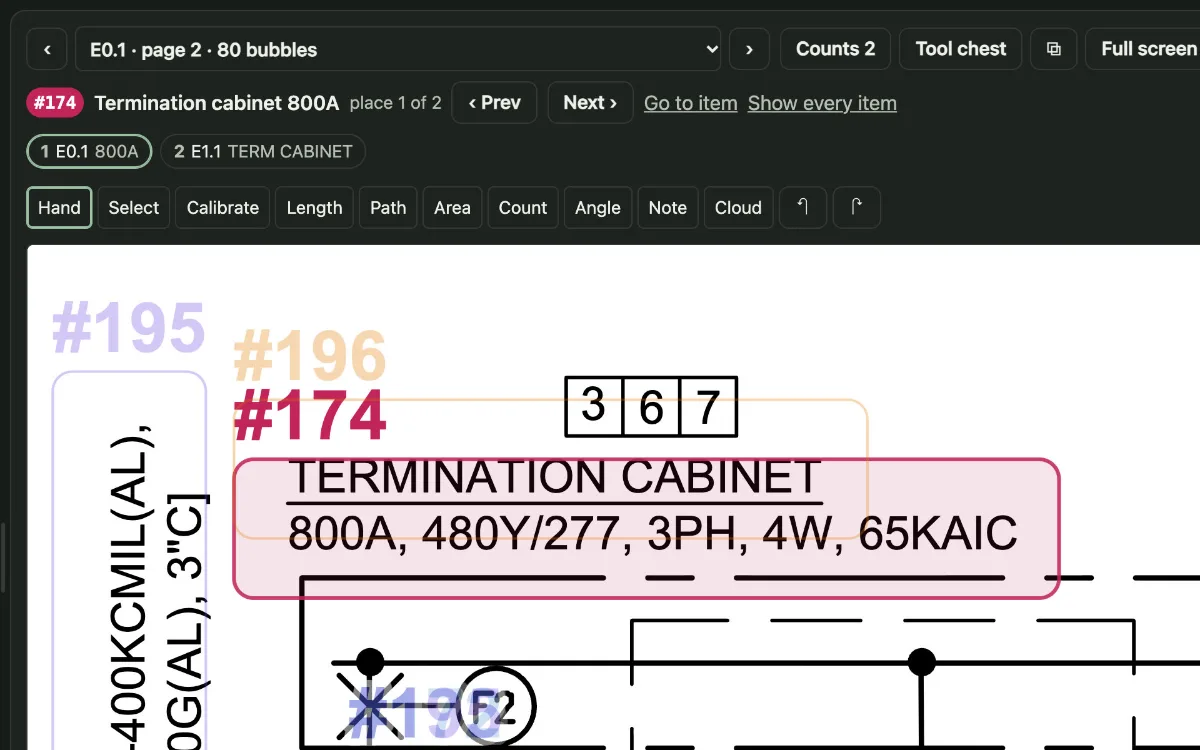The image size is (1200, 750).
Task: Click the "Termination cabinet 800A" title
Action: pos(217,103)
